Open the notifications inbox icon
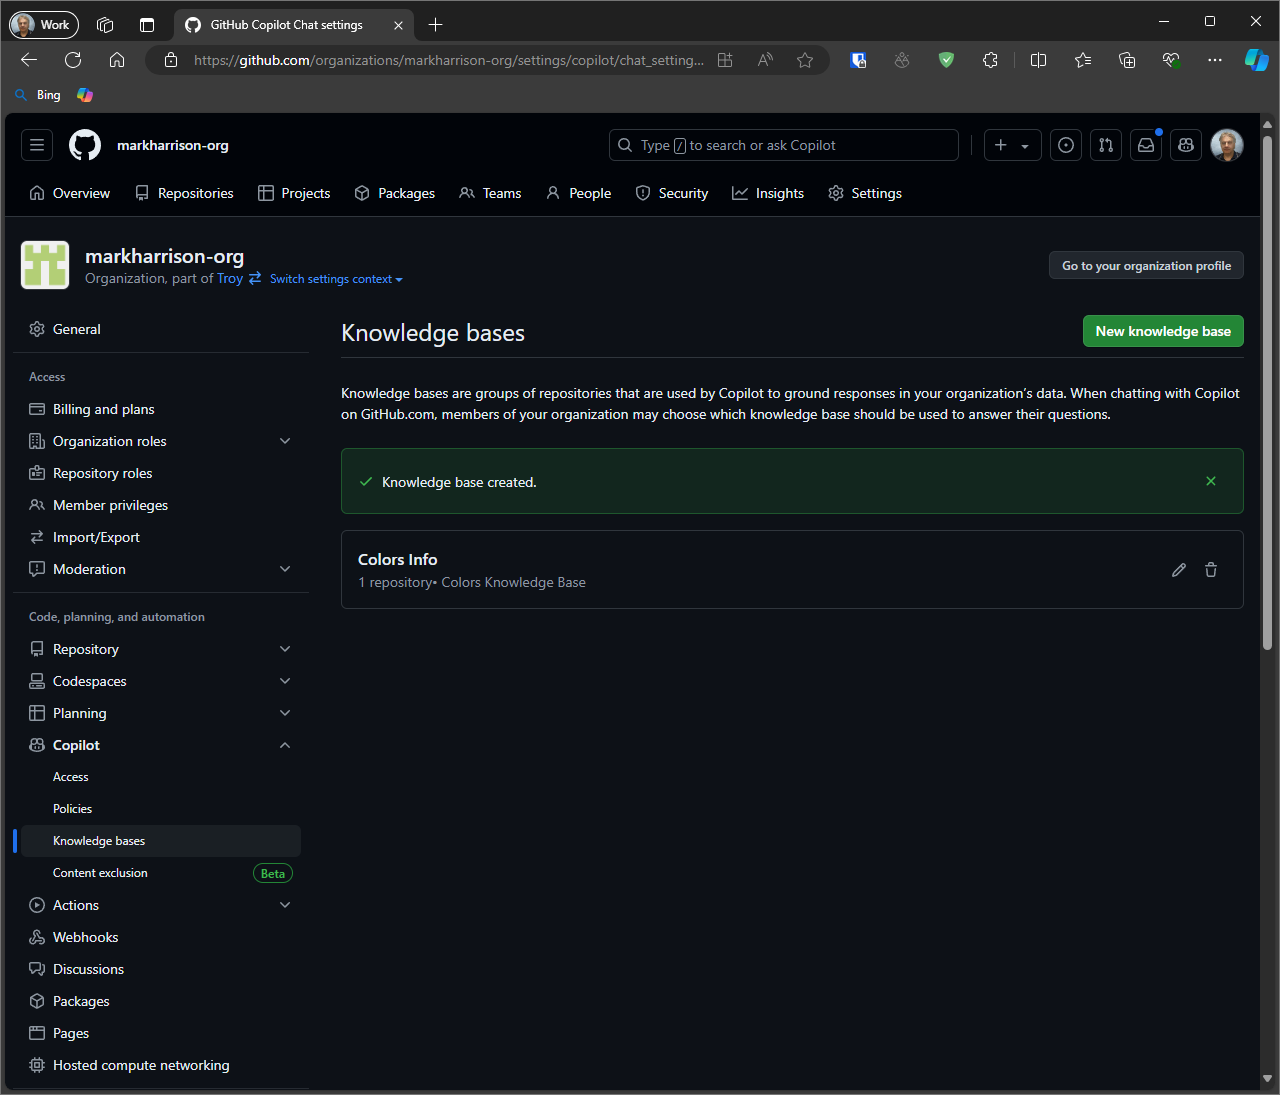Viewport: 1280px width, 1095px height. (1146, 145)
